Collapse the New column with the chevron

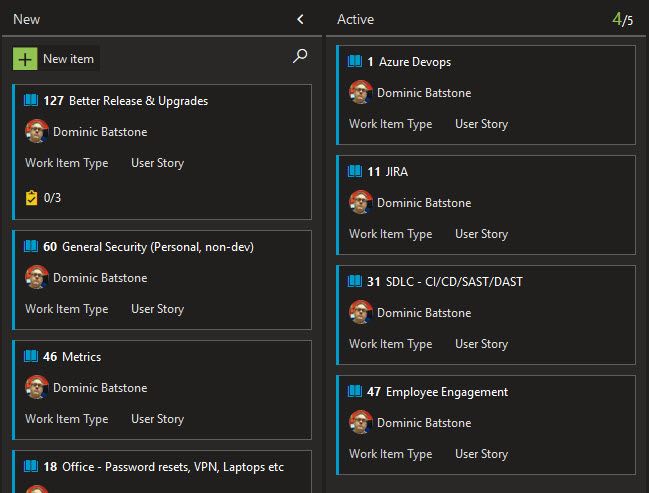point(300,19)
